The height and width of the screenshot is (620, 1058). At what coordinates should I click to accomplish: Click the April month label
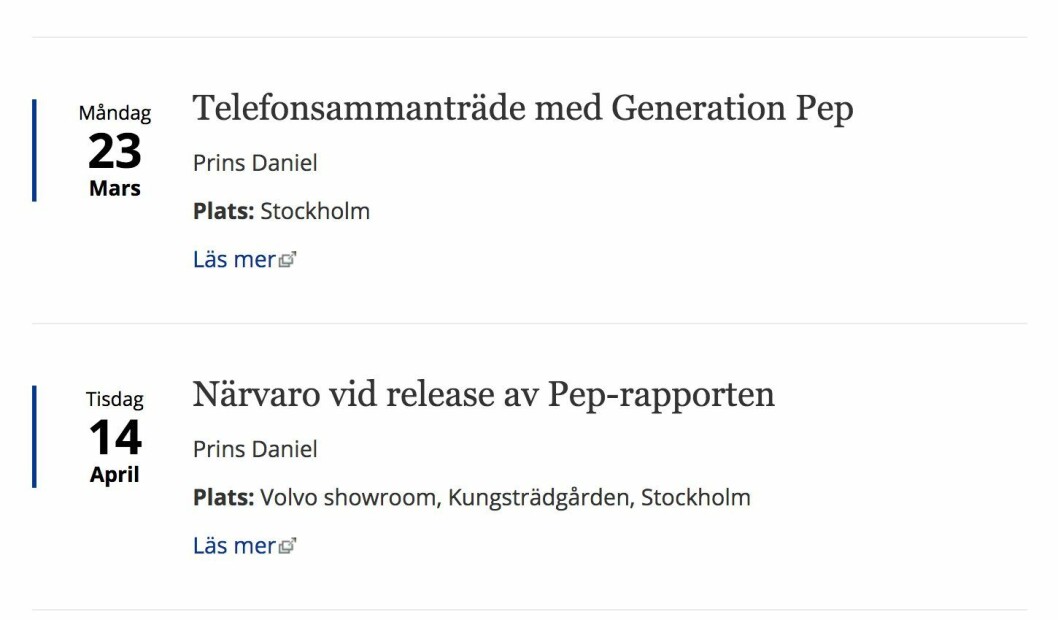(x=115, y=475)
